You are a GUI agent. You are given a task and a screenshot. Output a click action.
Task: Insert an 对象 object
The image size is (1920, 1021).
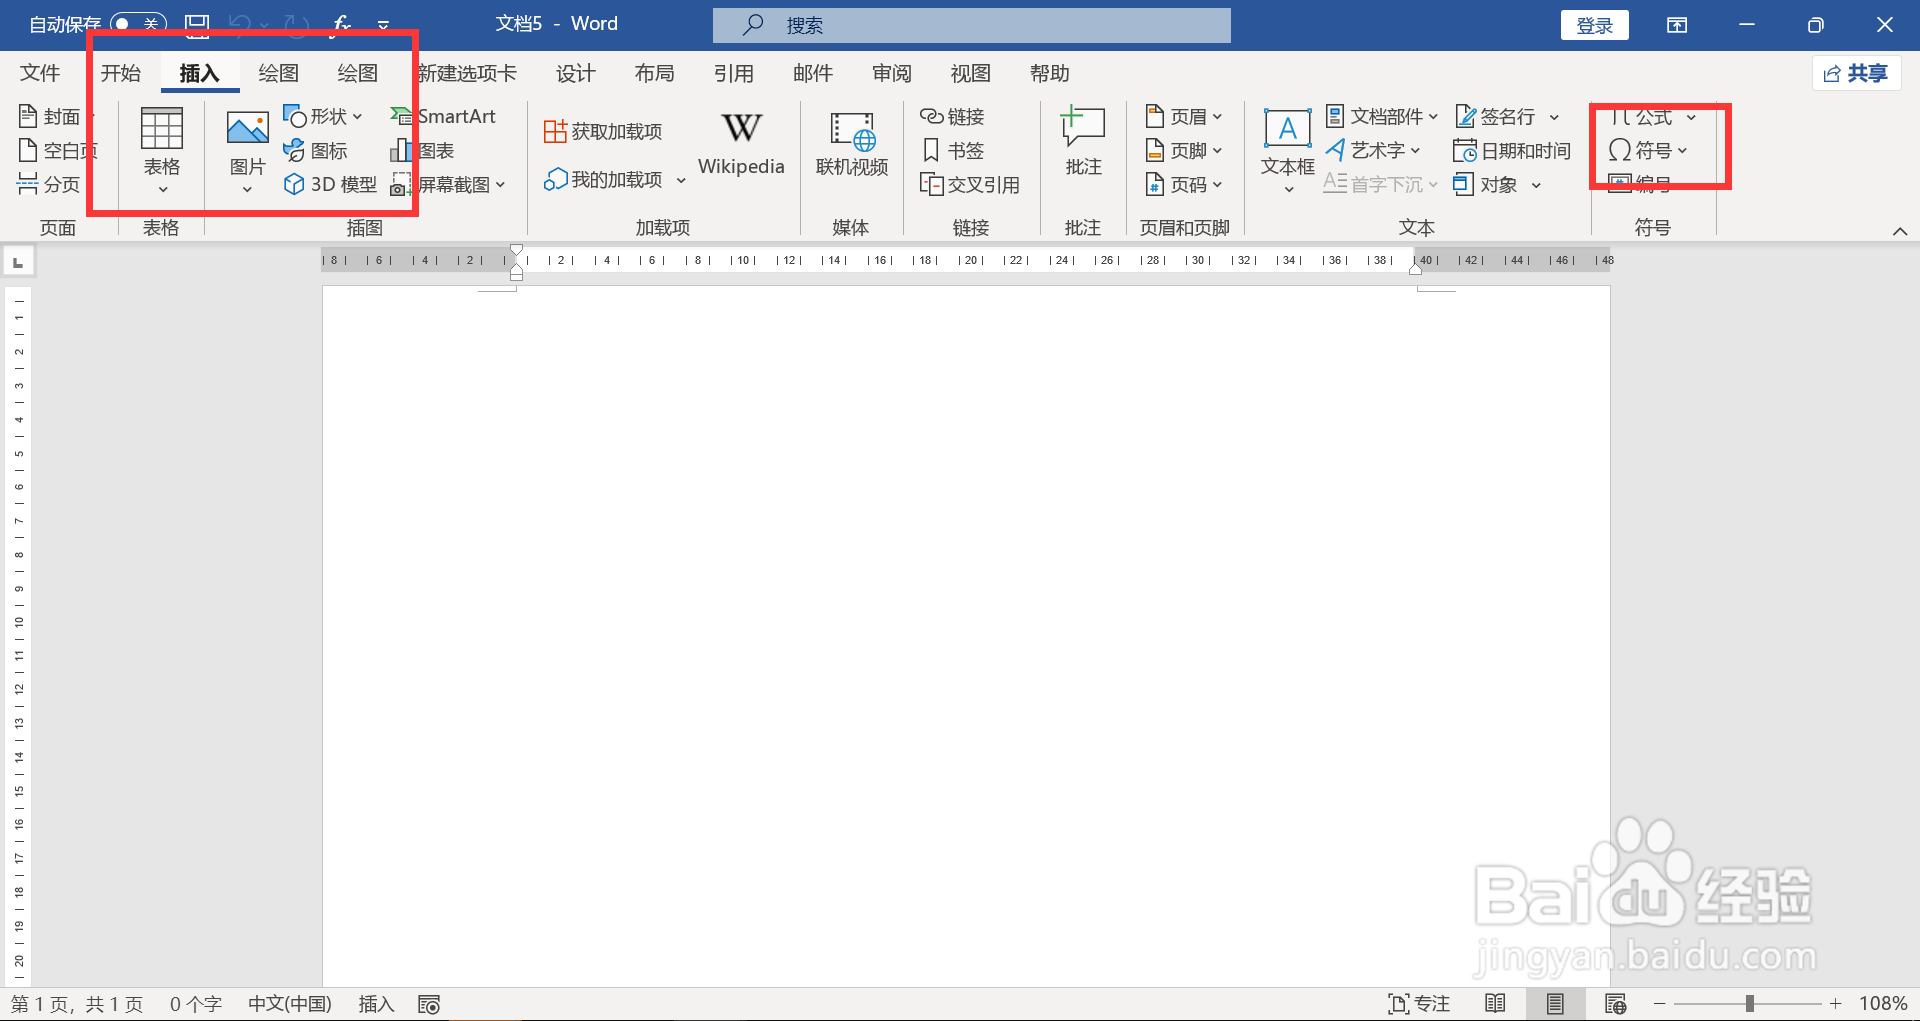click(1496, 185)
